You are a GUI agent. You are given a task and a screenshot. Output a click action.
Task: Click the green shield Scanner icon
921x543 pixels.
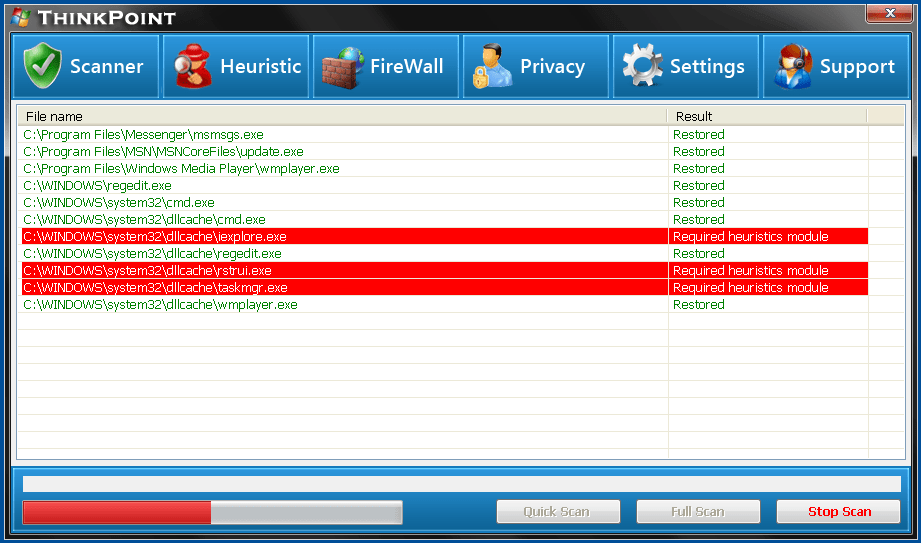(x=42, y=67)
